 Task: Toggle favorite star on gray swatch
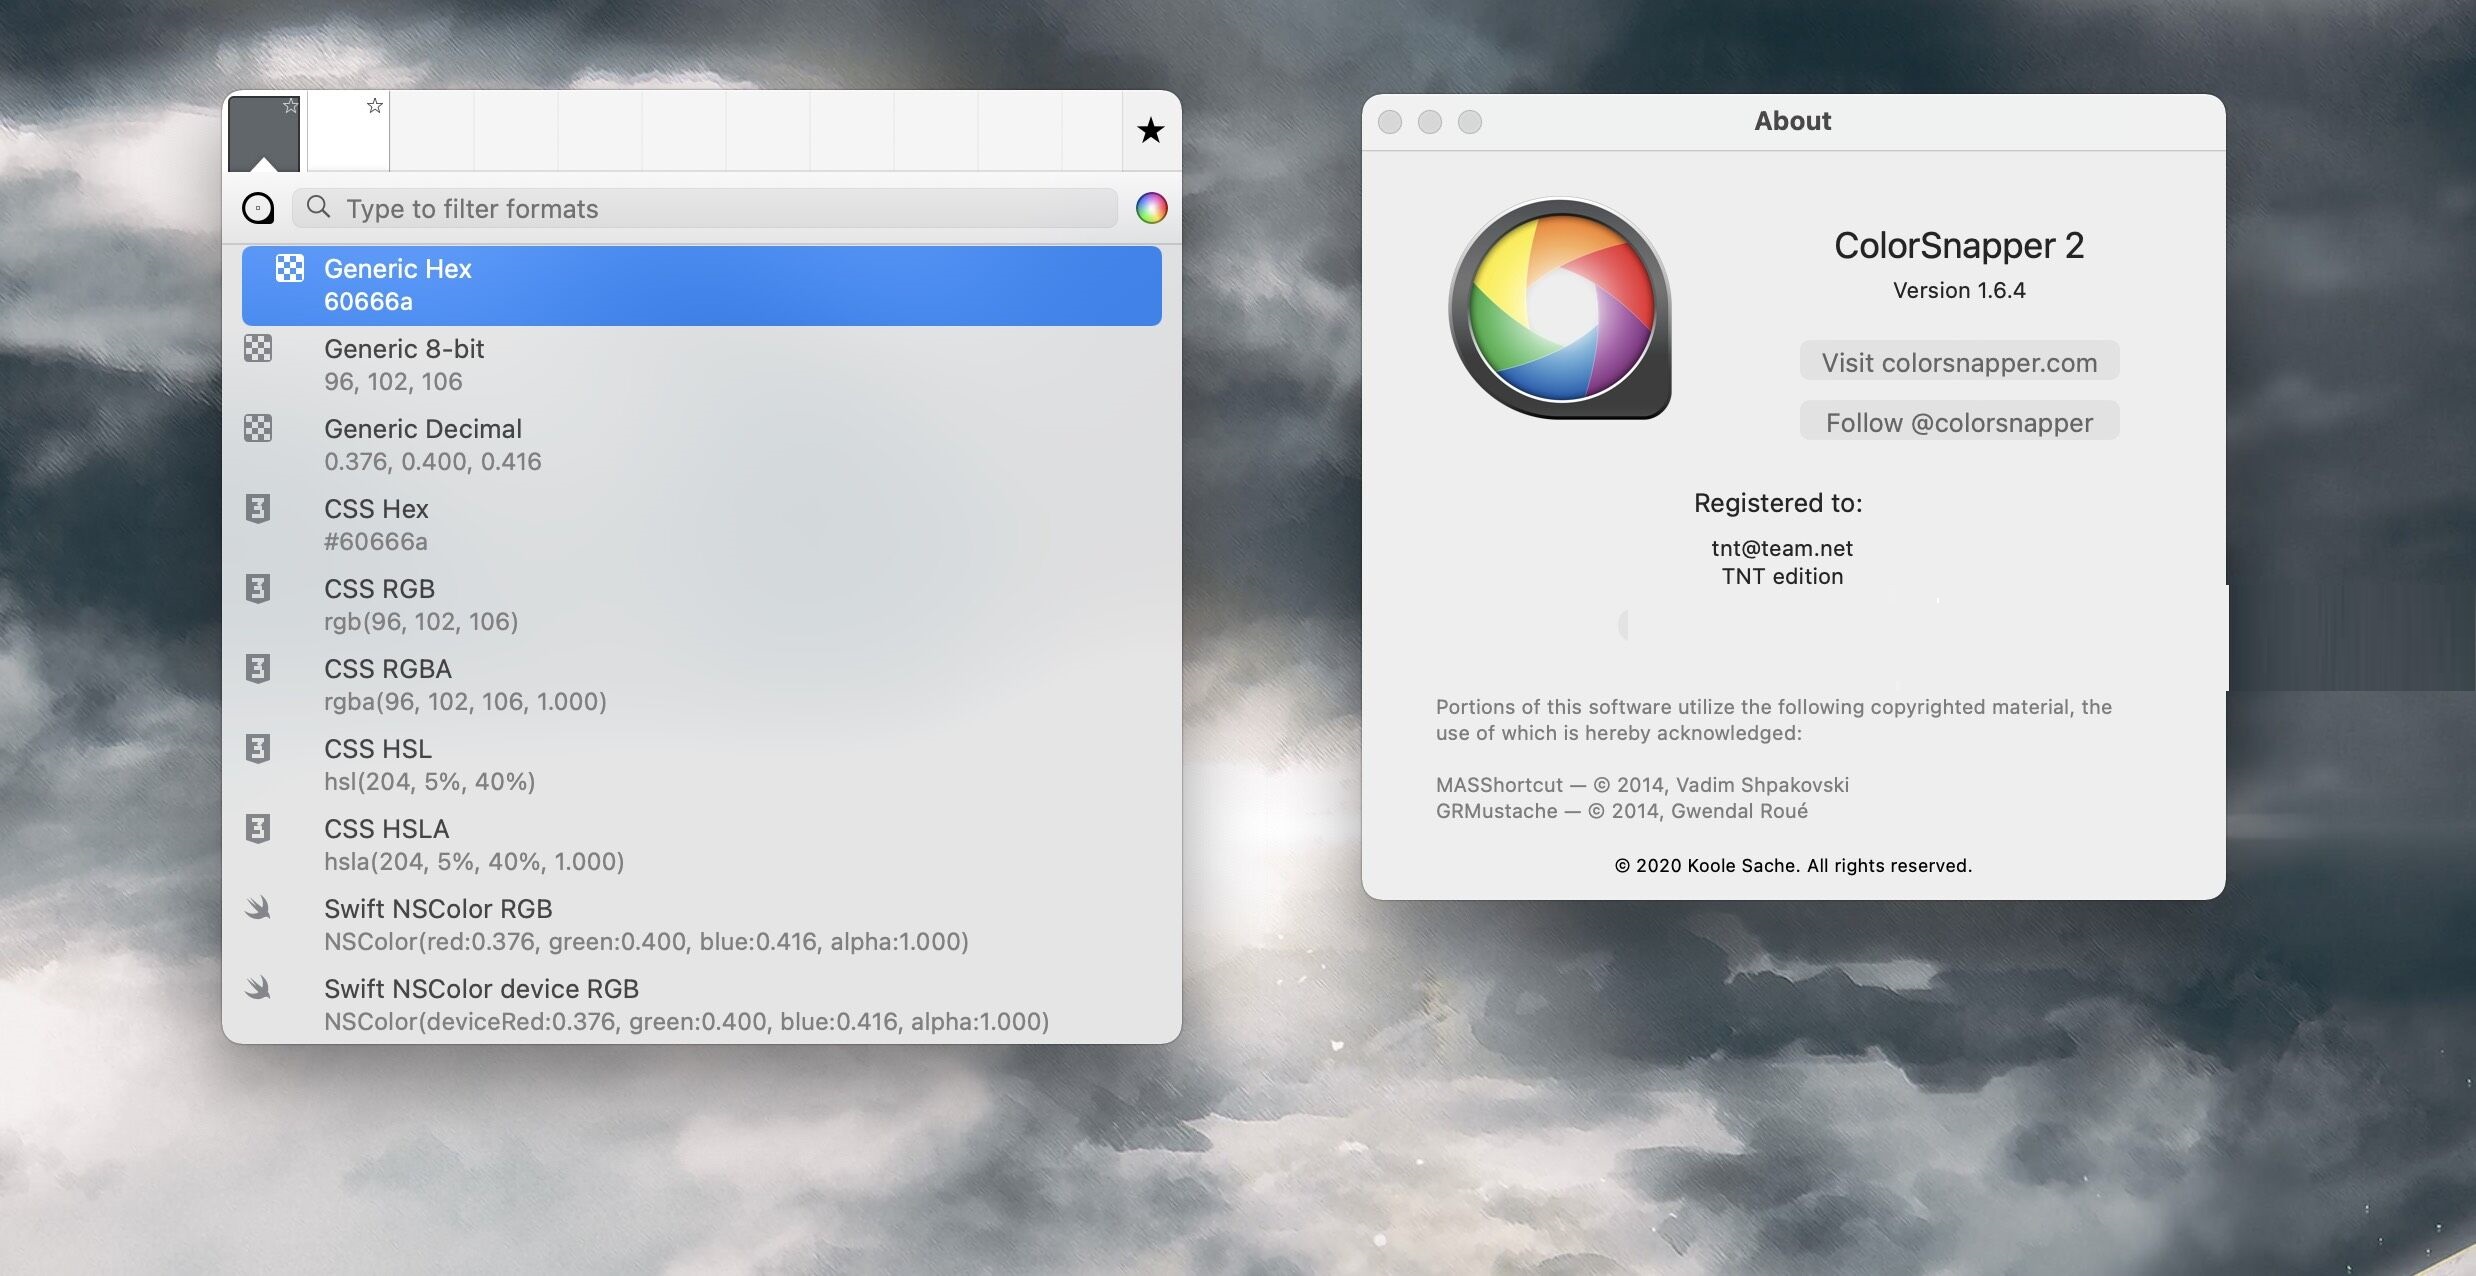[x=290, y=106]
